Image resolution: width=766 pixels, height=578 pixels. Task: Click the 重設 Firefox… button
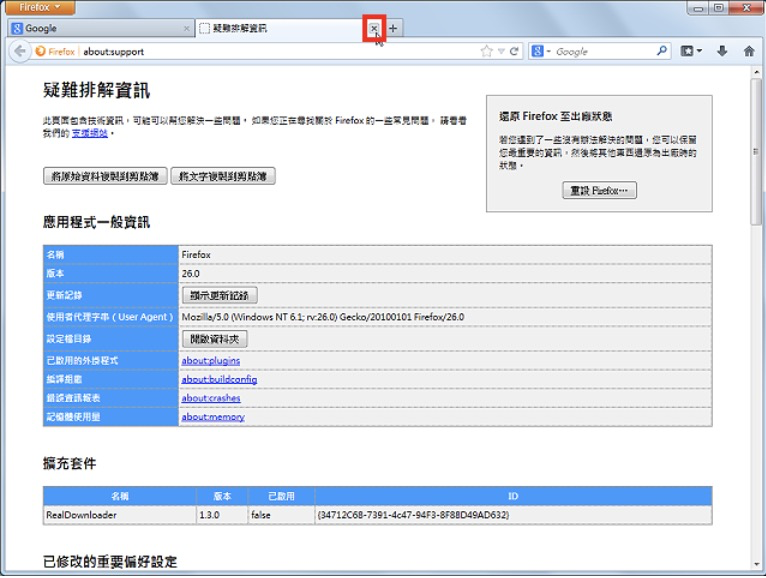point(599,191)
